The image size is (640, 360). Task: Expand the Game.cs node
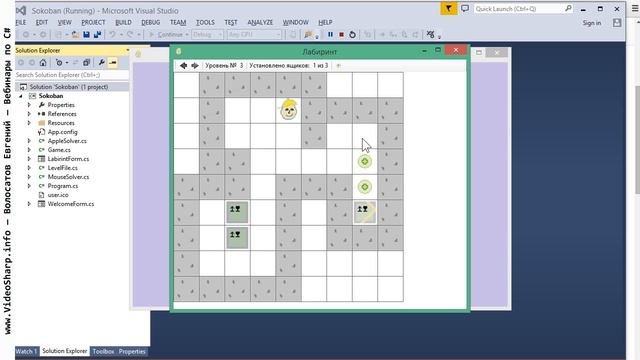coord(29,150)
